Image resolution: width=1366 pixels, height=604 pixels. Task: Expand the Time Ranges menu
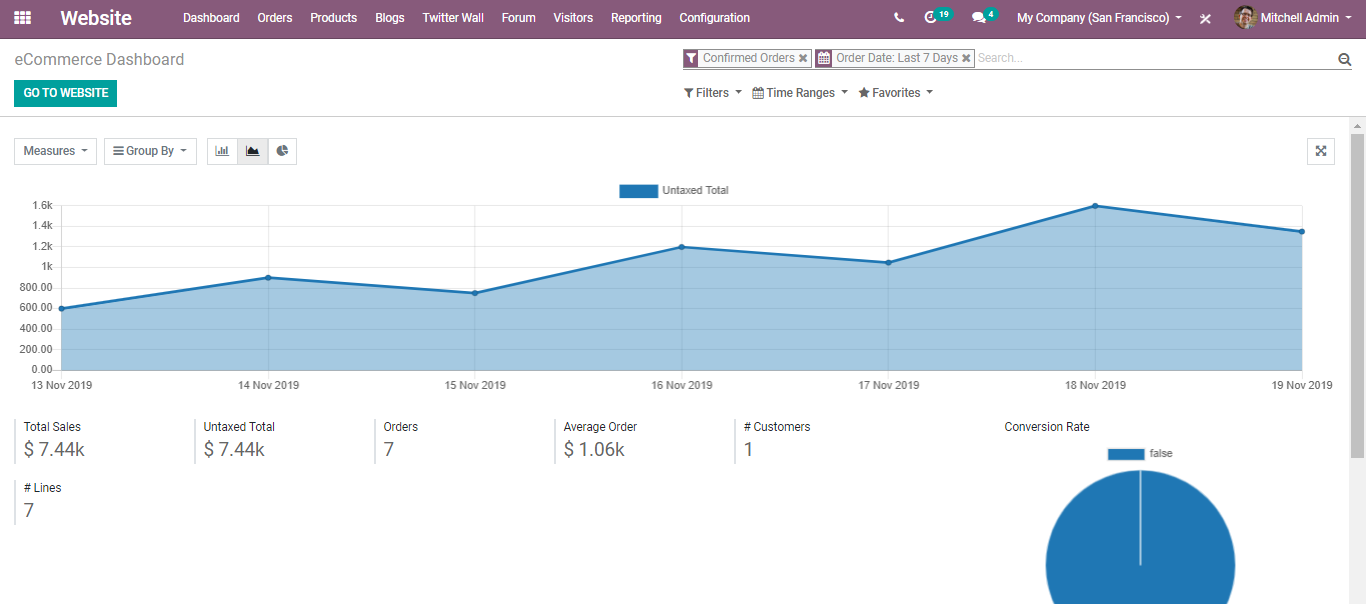(800, 93)
